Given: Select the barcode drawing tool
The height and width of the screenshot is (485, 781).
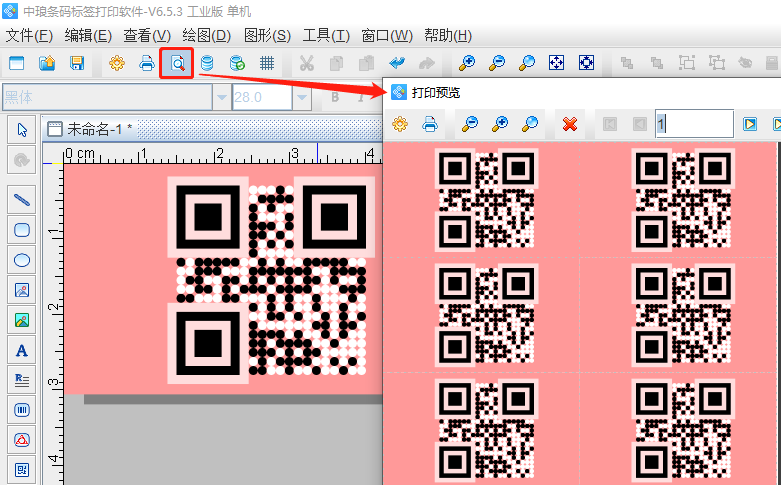Looking at the screenshot, I should tap(21, 410).
